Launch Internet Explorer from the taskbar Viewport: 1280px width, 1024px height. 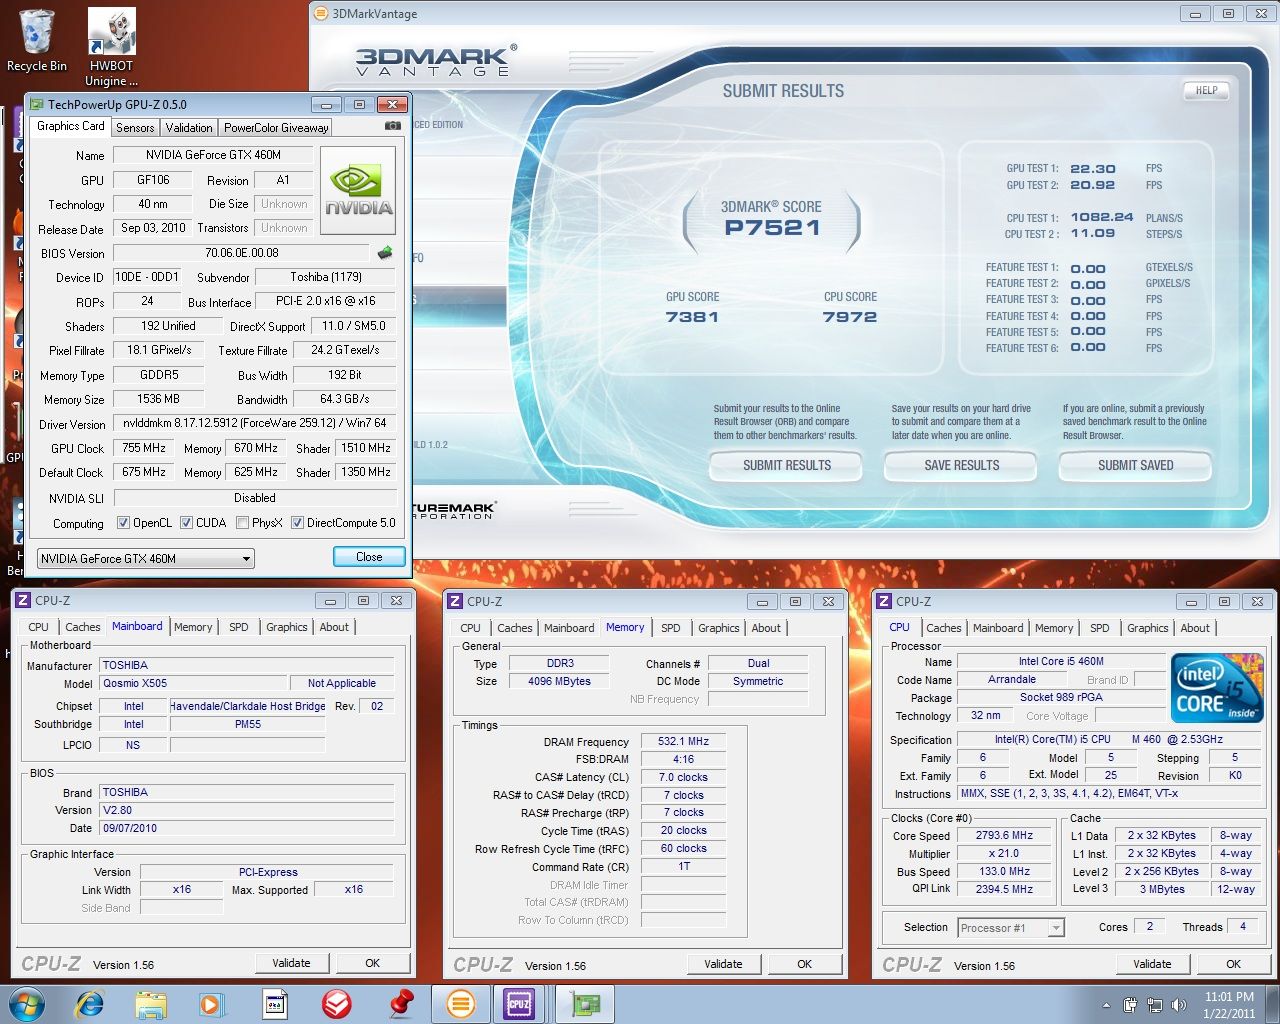(x=90, y=1004)
